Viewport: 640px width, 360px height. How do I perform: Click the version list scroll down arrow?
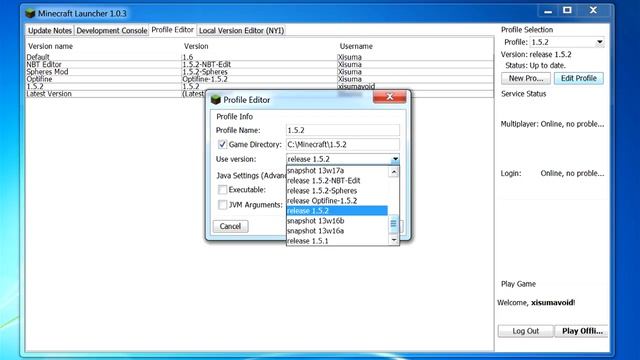click(393, 240)
